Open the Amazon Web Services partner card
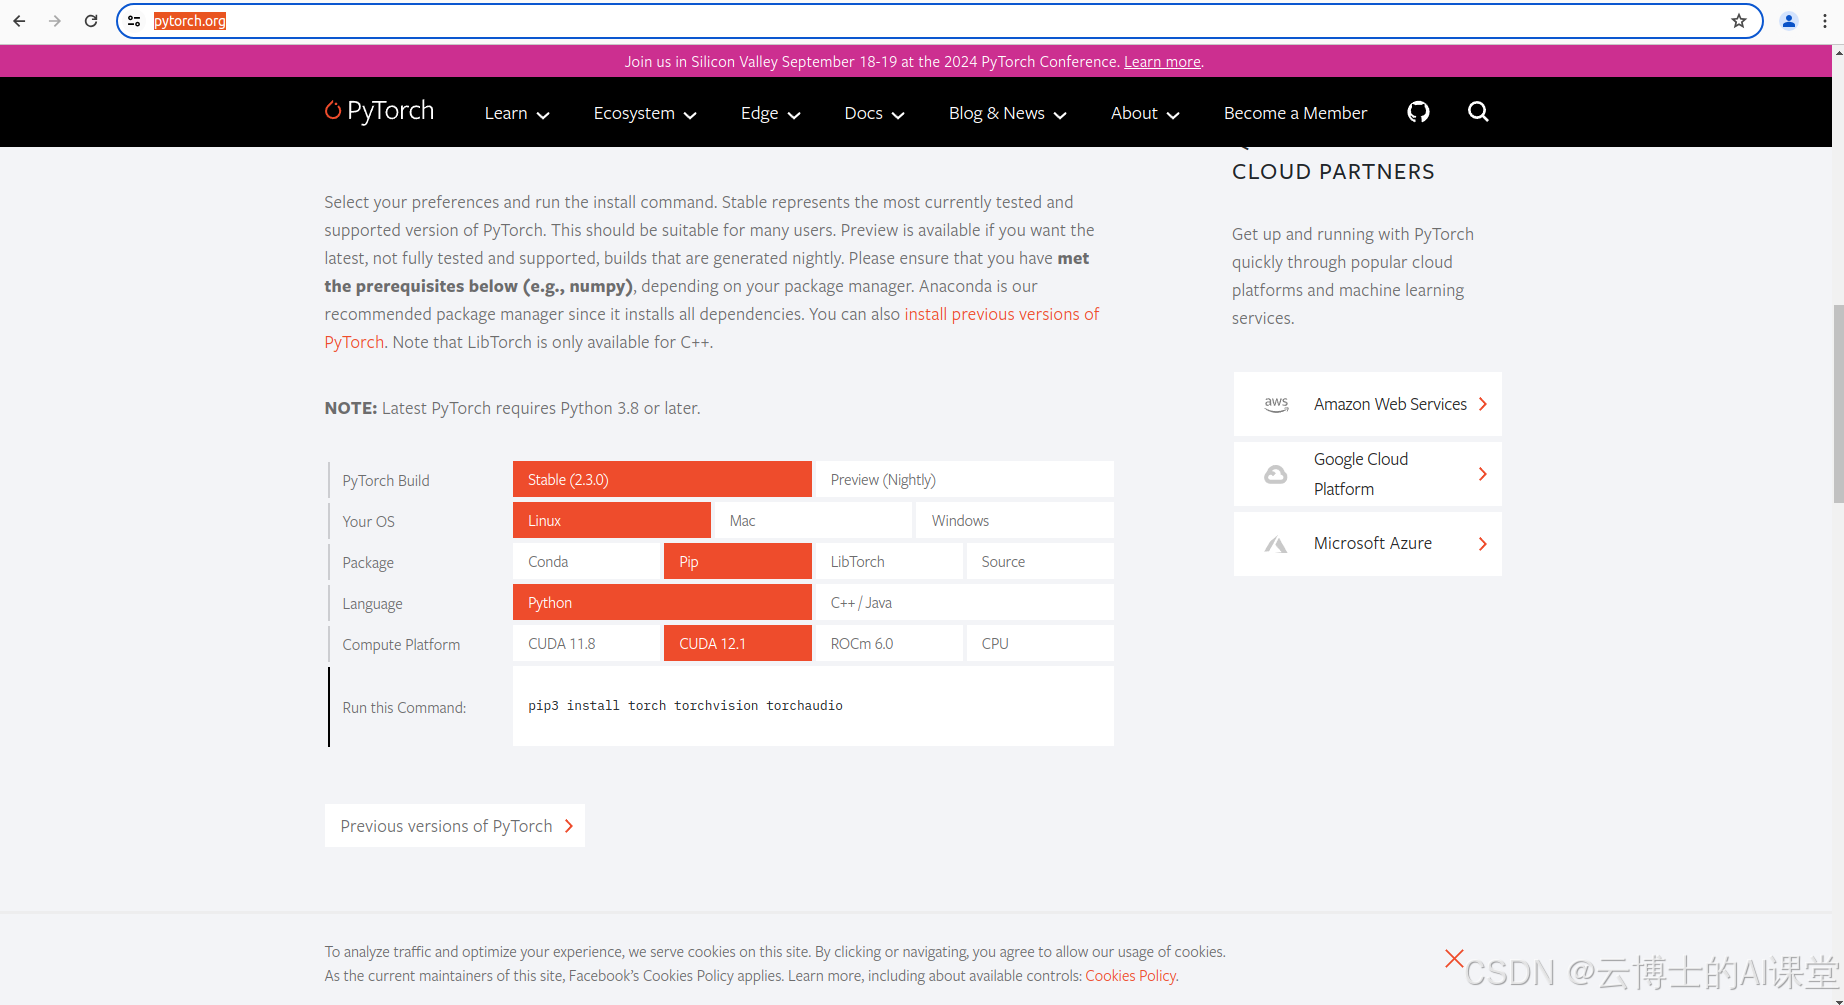This screenshot has height=1005, width=1844. 1368,404
